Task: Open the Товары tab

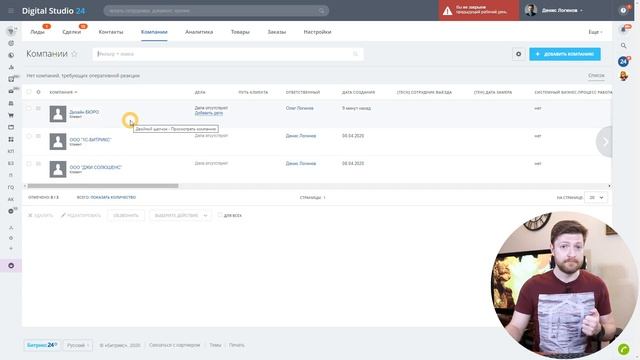Action: (x=240, y=32)
